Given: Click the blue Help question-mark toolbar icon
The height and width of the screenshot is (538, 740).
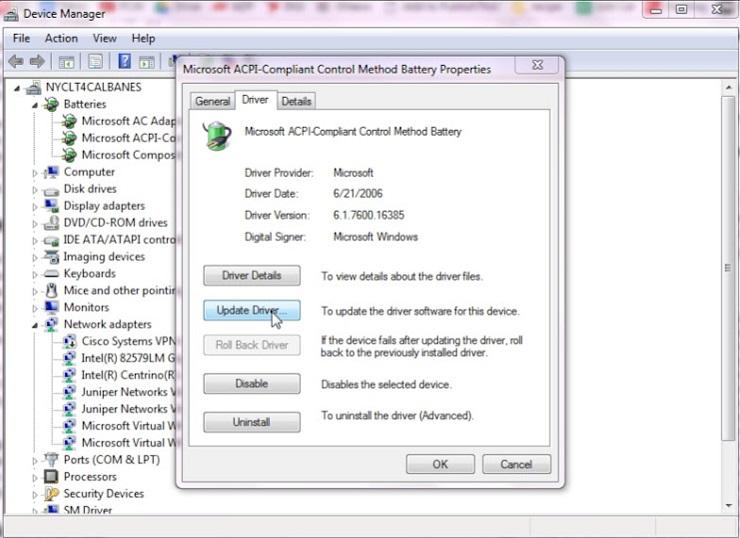Looking at the screenshot, I should click(x=125, y=61).
